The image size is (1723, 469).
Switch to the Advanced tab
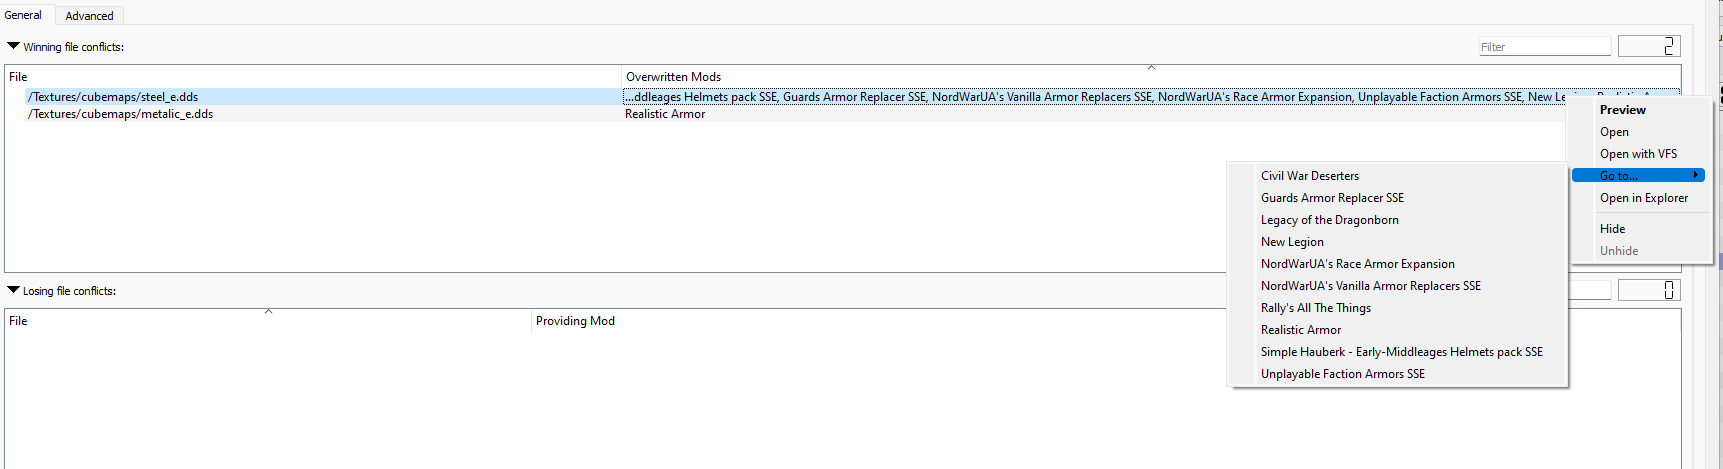(89, 16)
